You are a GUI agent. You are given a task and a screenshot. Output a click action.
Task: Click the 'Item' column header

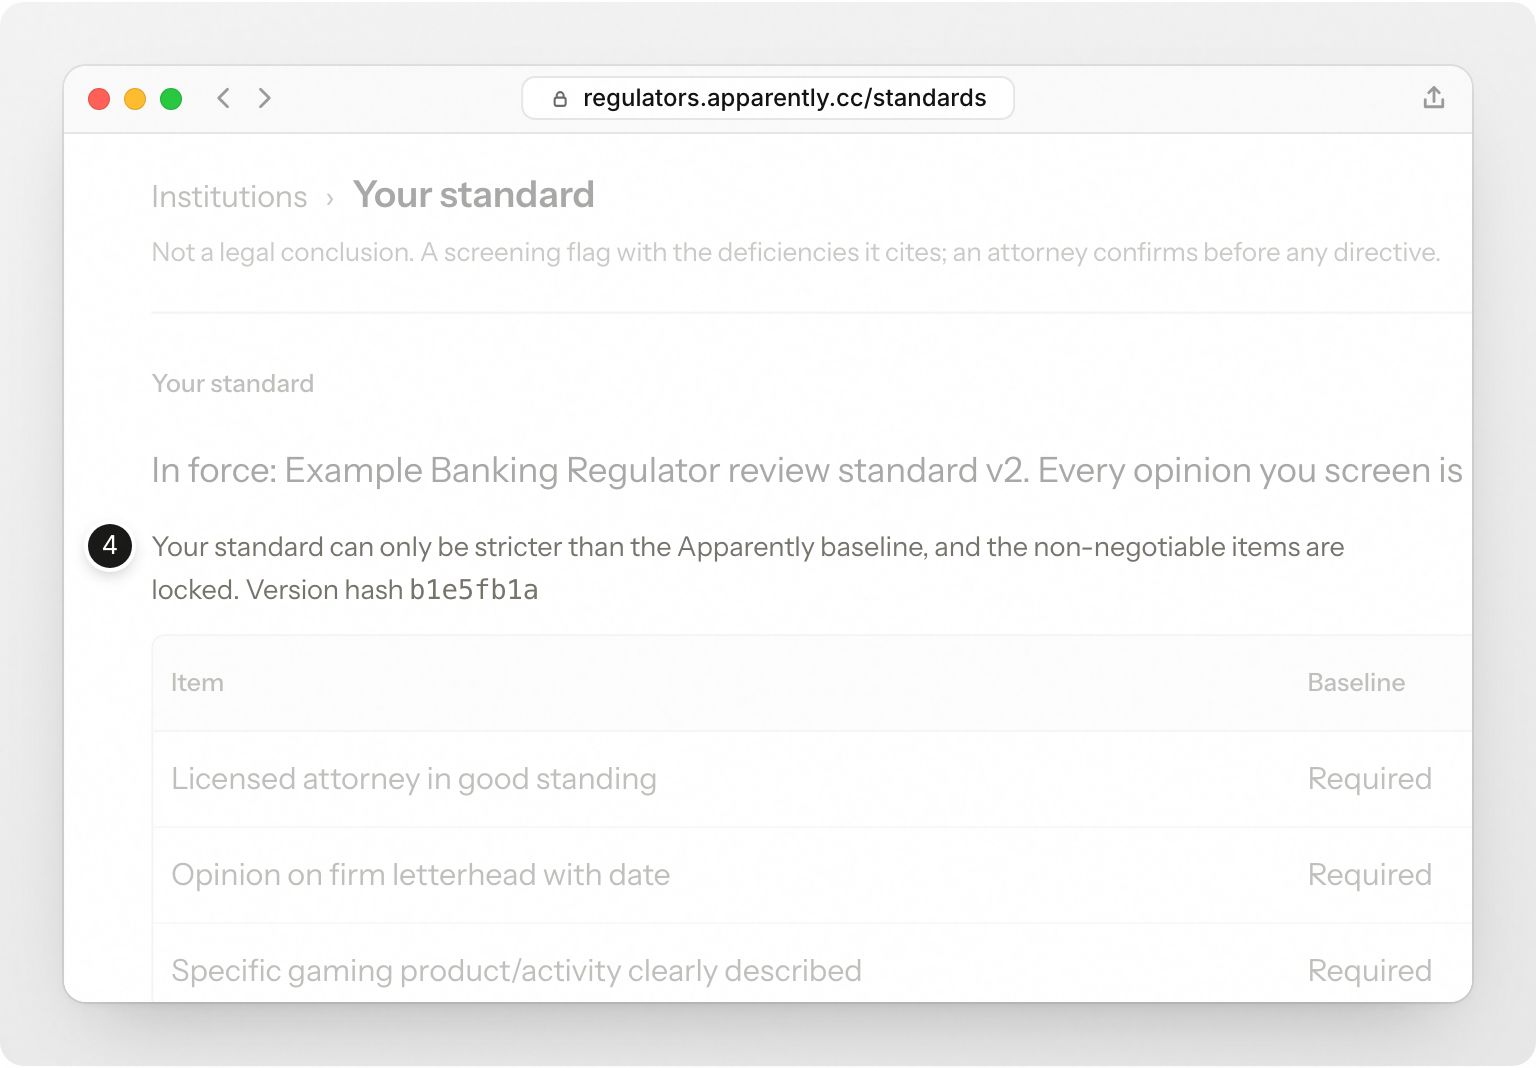(197, 683)
